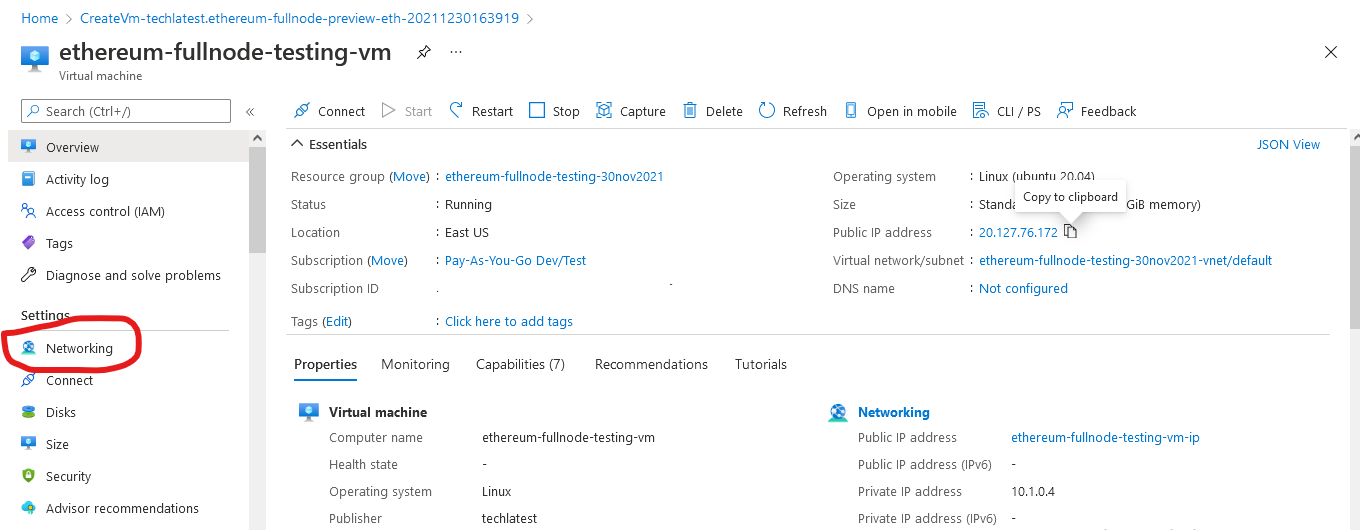
Task: Click Edit link next to Tags
Action: (x=336, y=321)
